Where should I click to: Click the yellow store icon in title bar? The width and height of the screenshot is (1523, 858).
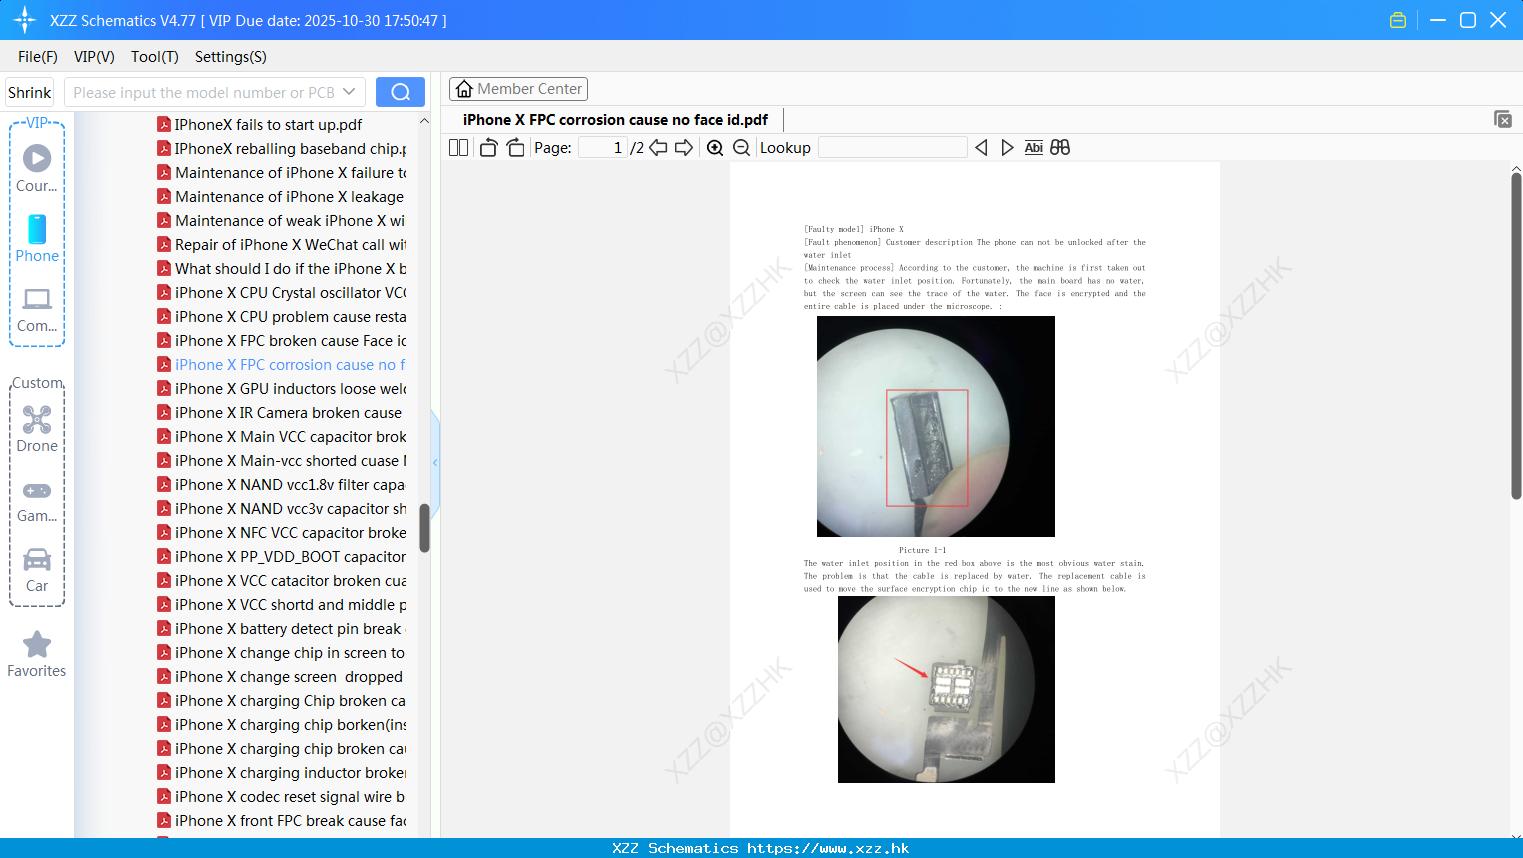click(1398, 20)
